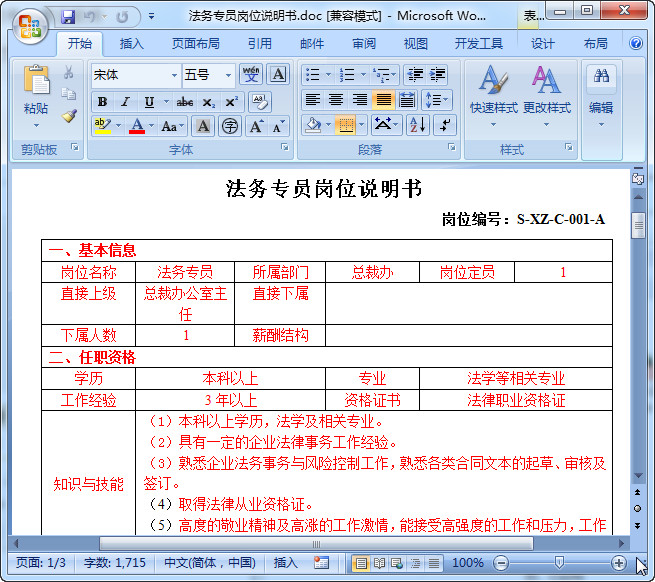Switch to the 开发工具 tab
This screenshot has height=582, width=655.
pyautogui.click(x=479, y=43)
